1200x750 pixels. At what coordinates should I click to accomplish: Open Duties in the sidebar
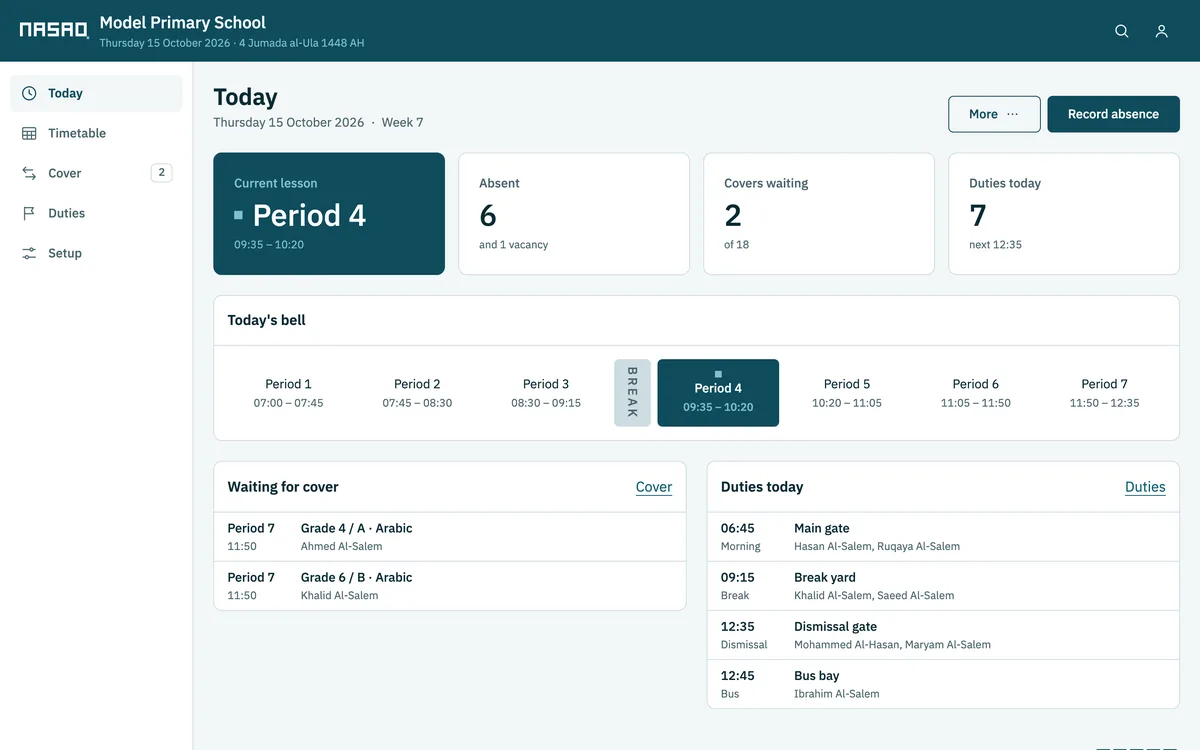click(96, 213)
